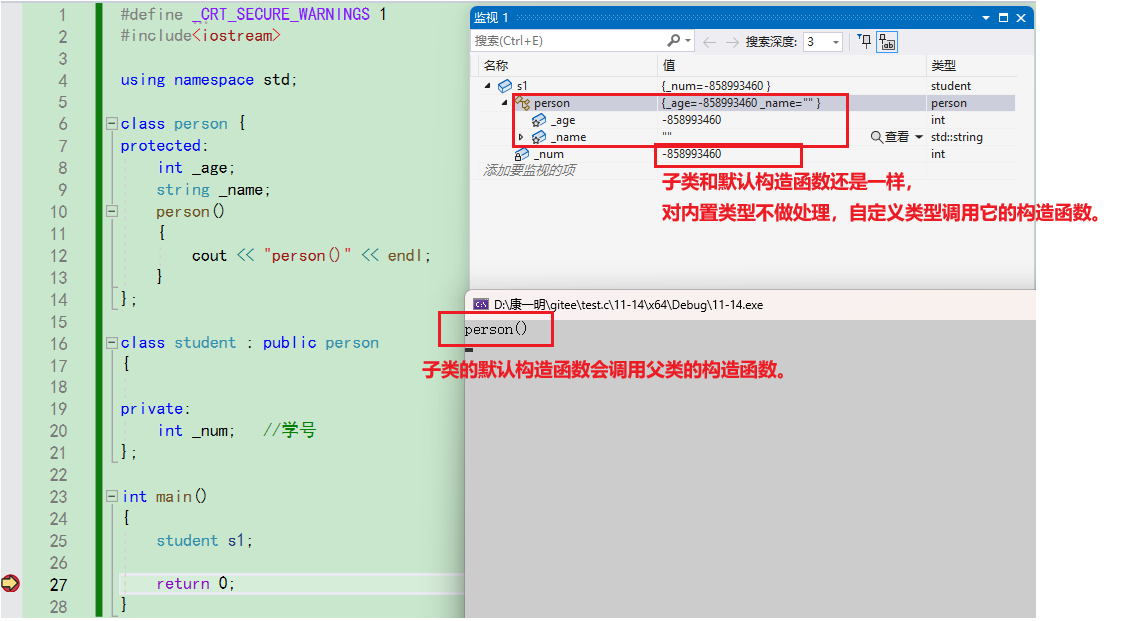1130x621 pixels.
Task: Click the 'return 0;' code line
Action: coord(195,584)
